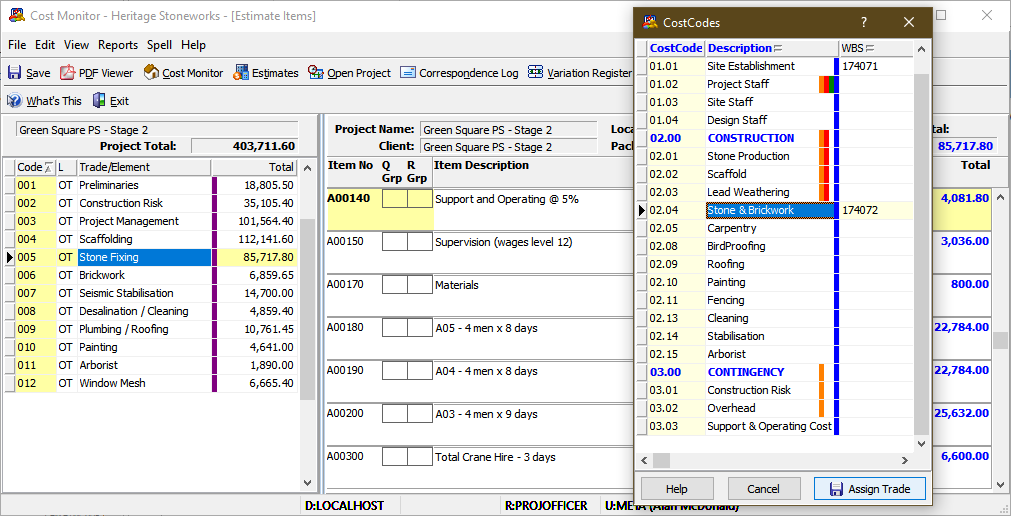
Task: Click the Description column filter header
Action: 771,48
